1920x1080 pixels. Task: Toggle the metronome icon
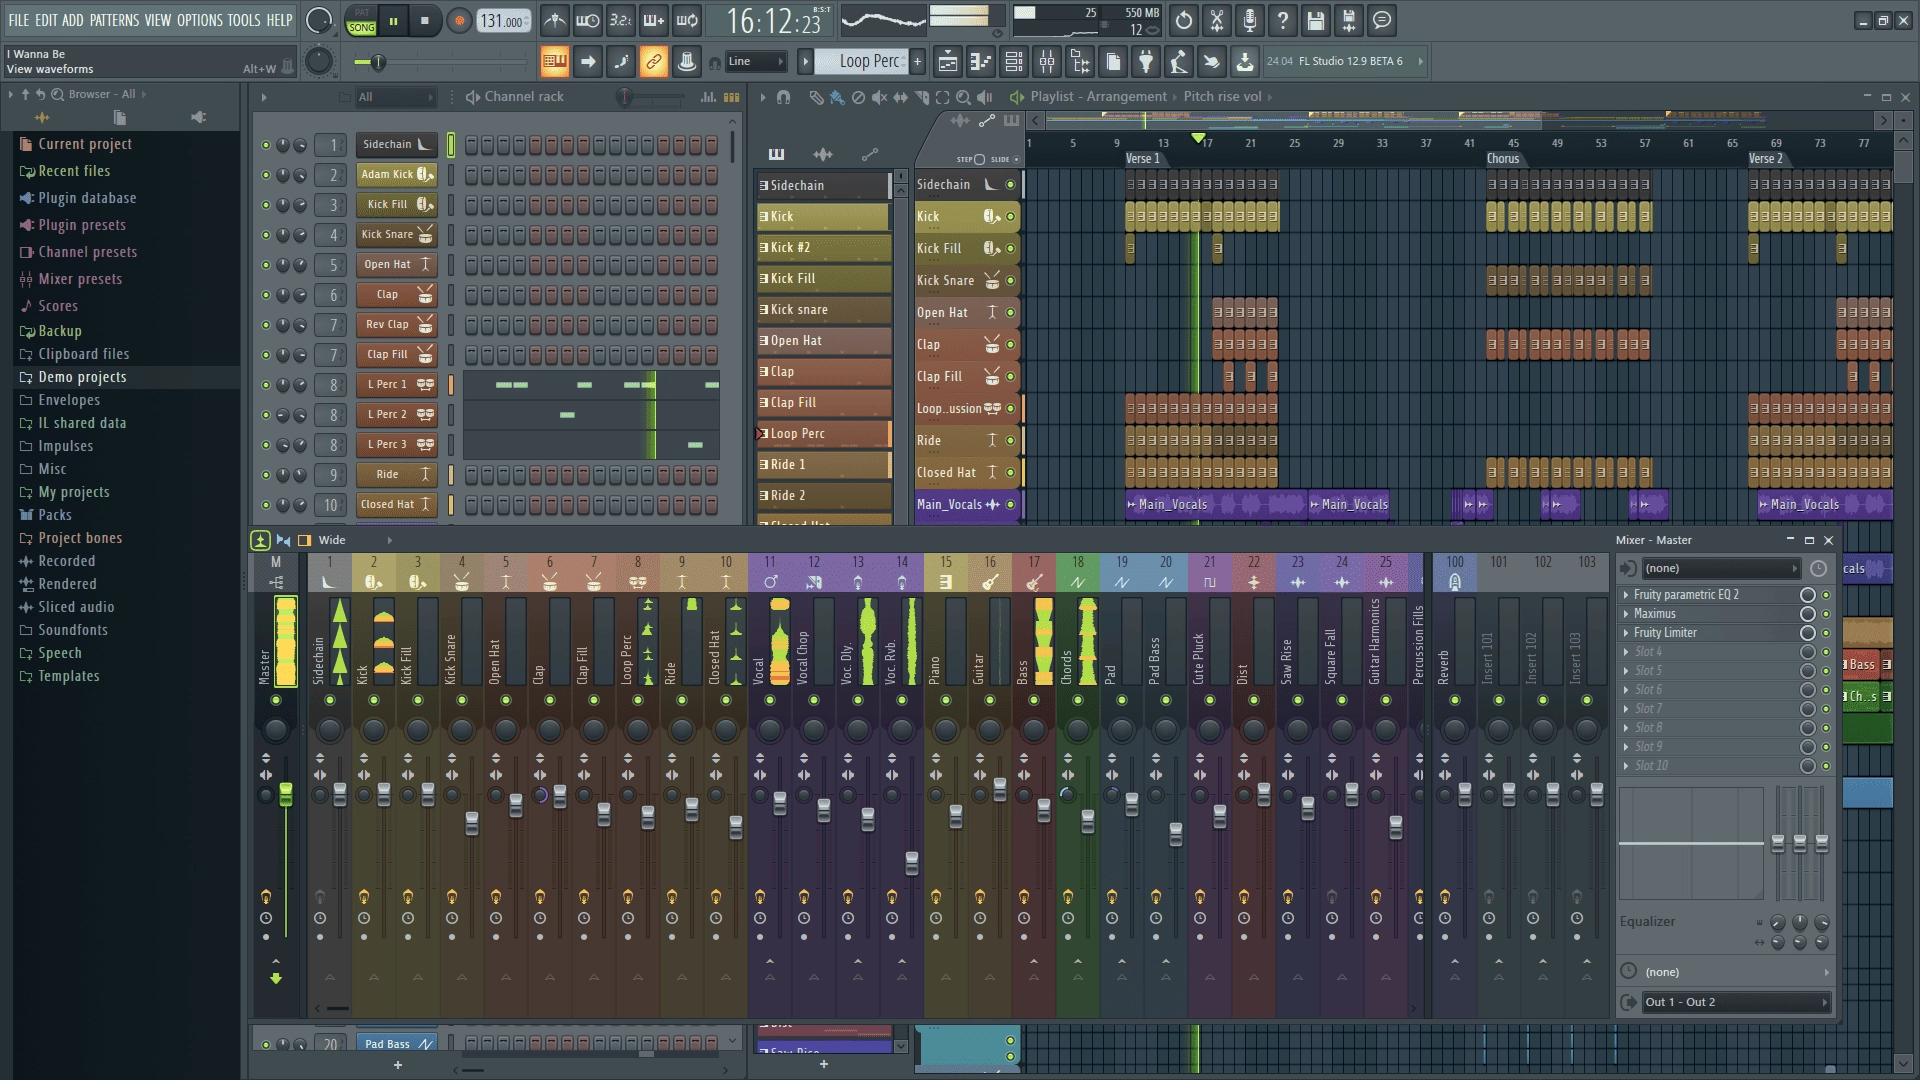point(555,20)
